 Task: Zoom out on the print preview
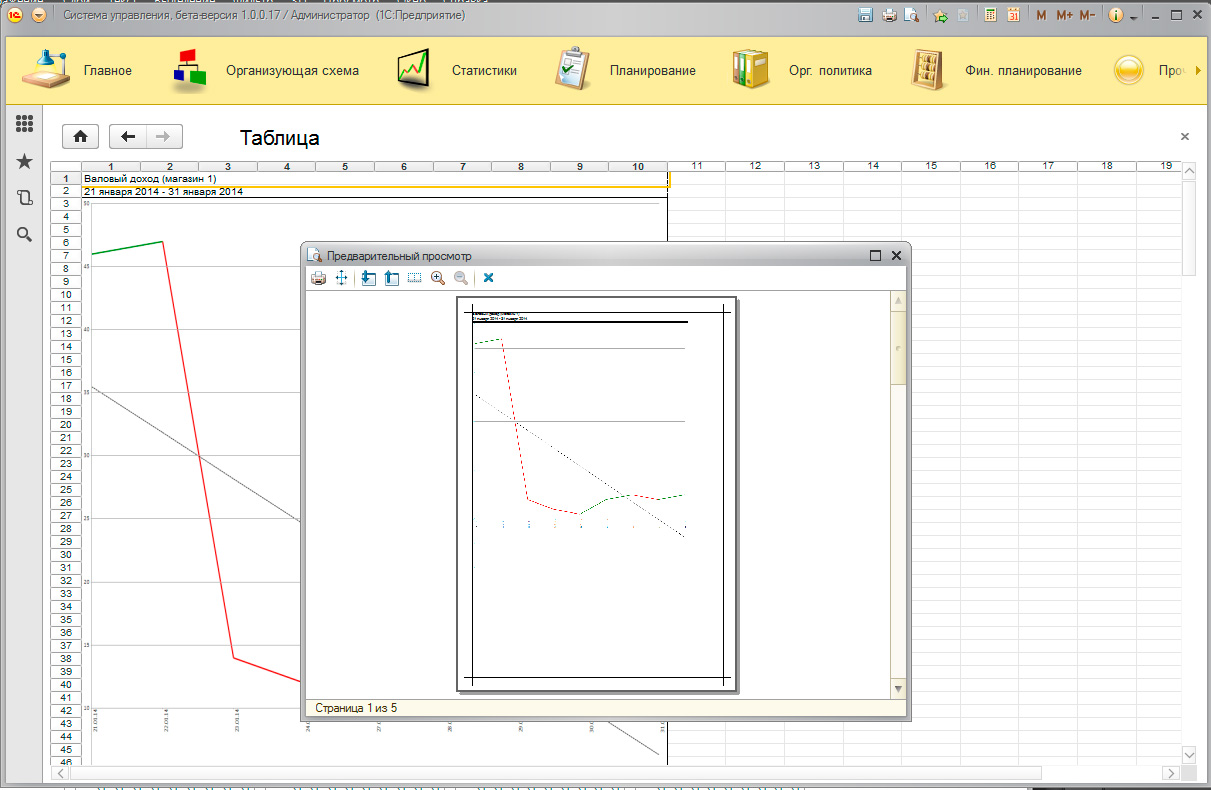click(460, 278)
